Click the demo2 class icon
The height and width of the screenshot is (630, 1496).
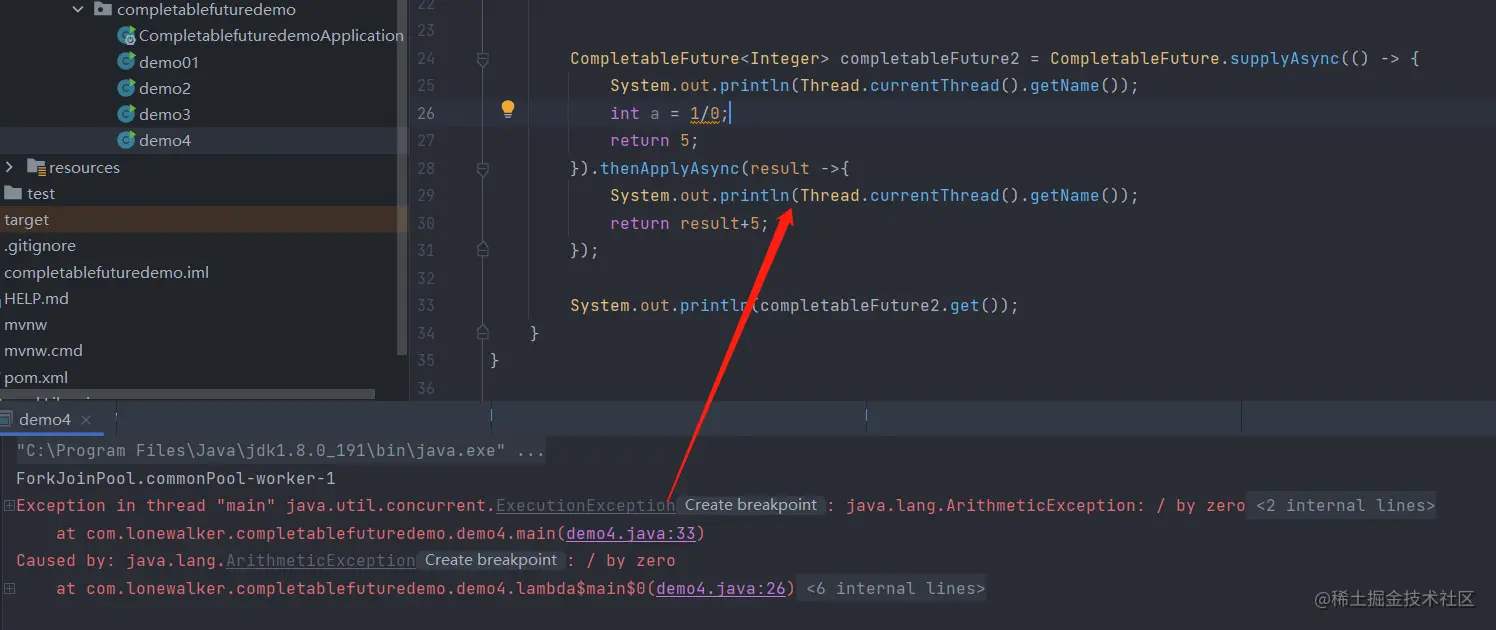point(126,88)
